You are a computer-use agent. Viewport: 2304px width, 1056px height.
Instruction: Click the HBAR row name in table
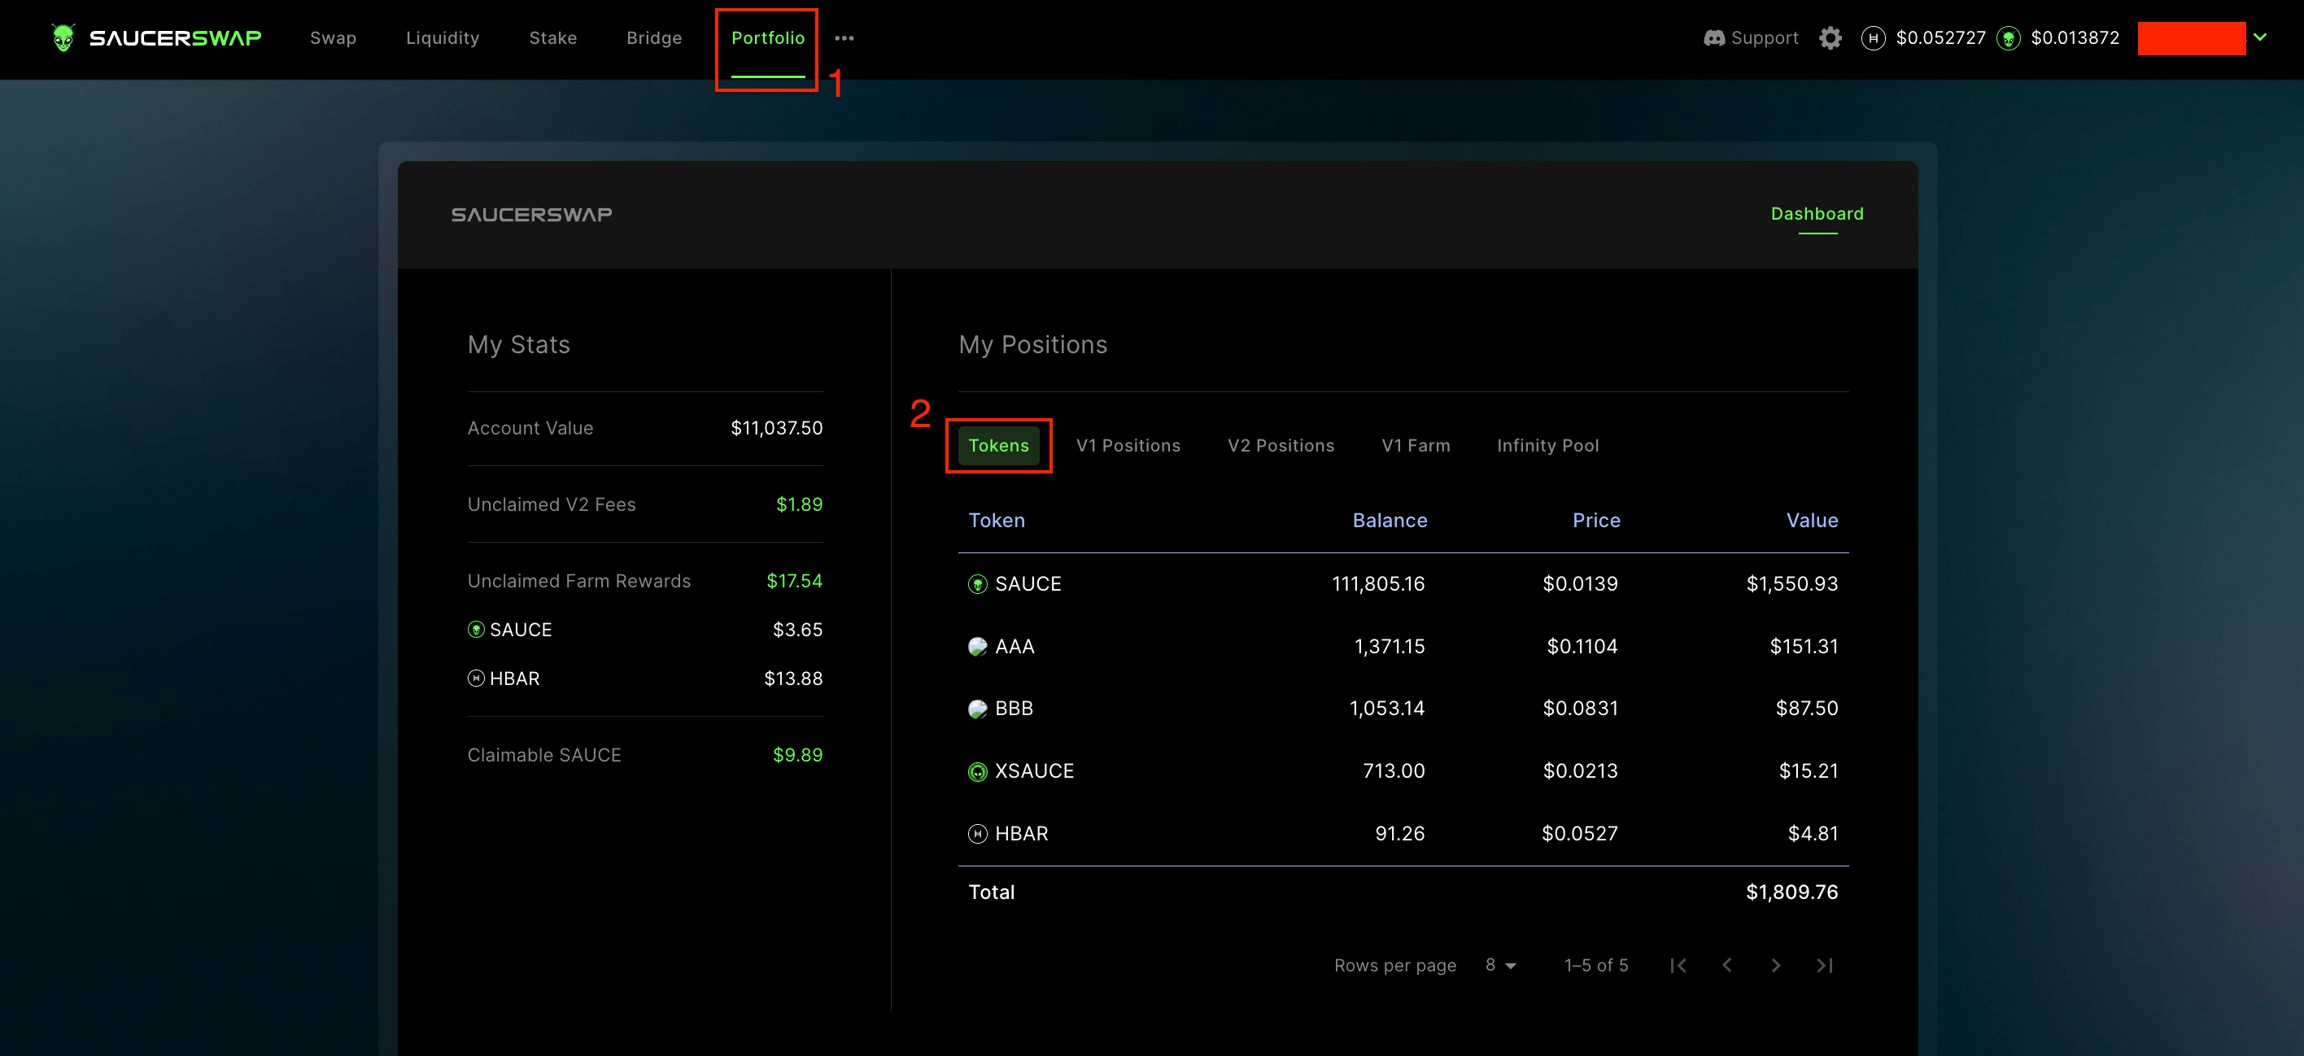coord(1022,834)
